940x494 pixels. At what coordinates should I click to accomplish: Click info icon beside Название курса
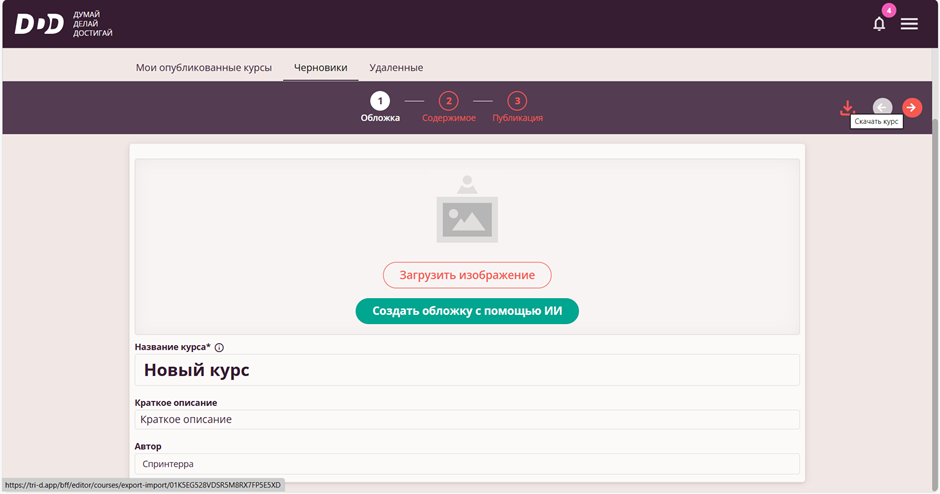click(219, 348)
